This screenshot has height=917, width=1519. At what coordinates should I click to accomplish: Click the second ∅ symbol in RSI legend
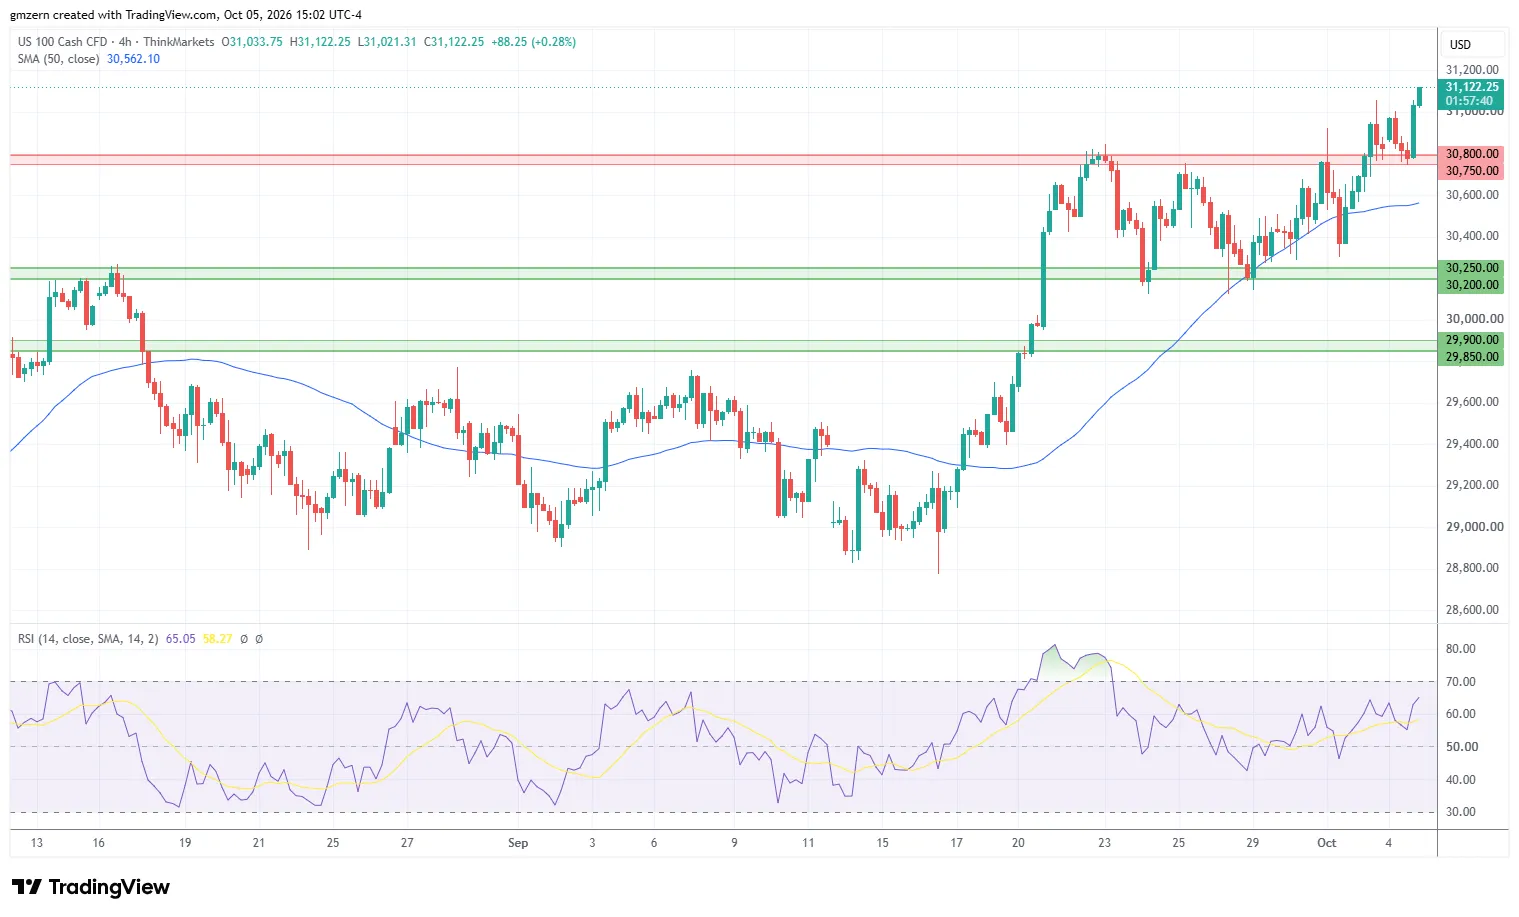pyautogui.click(x=259, y=639)
